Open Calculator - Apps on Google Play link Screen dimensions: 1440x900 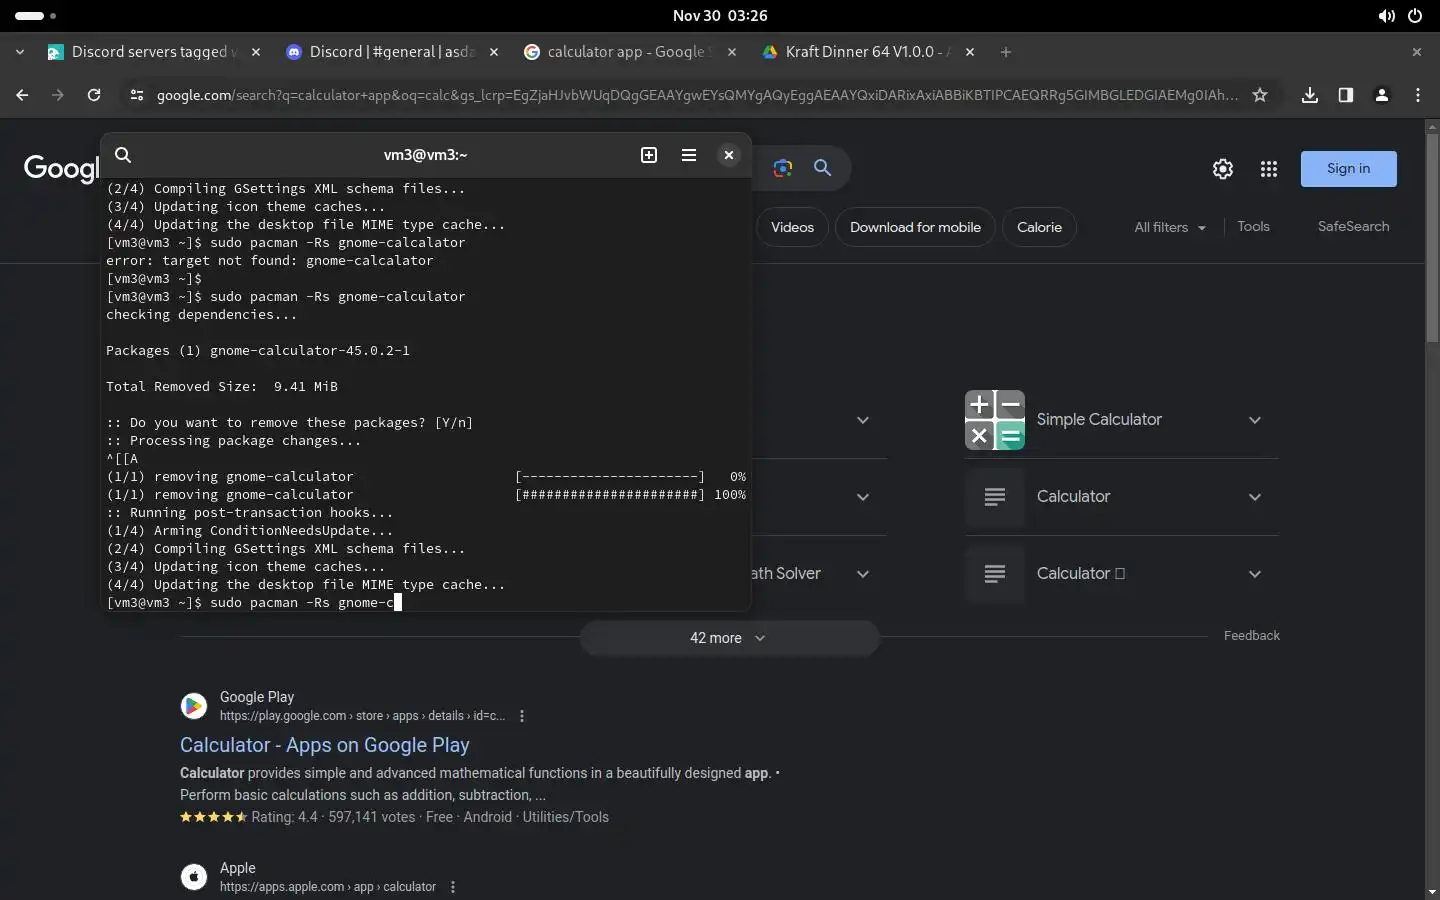325,745
